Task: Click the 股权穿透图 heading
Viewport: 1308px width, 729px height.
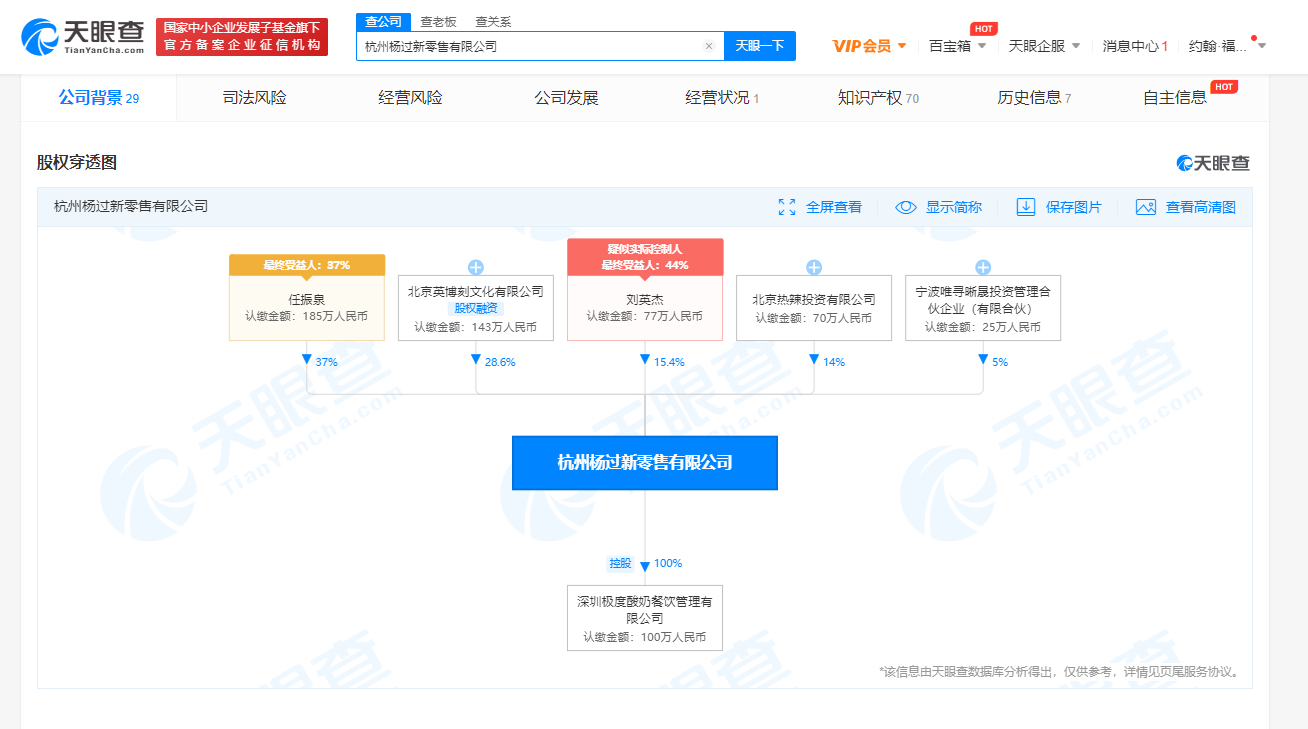Action: (x=77, y=163)
